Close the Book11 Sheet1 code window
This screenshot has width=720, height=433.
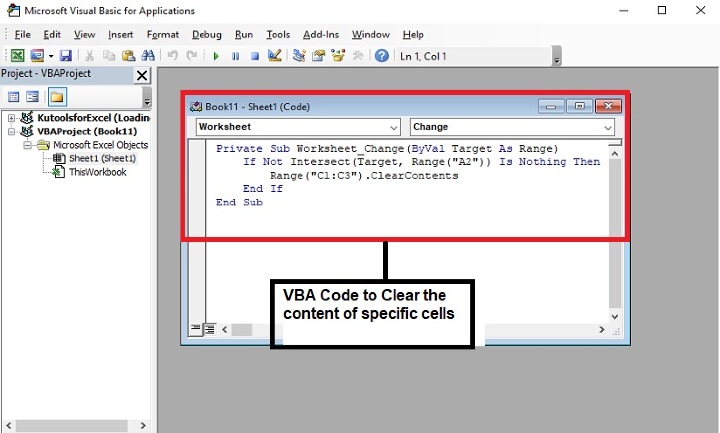pos(608,107)
